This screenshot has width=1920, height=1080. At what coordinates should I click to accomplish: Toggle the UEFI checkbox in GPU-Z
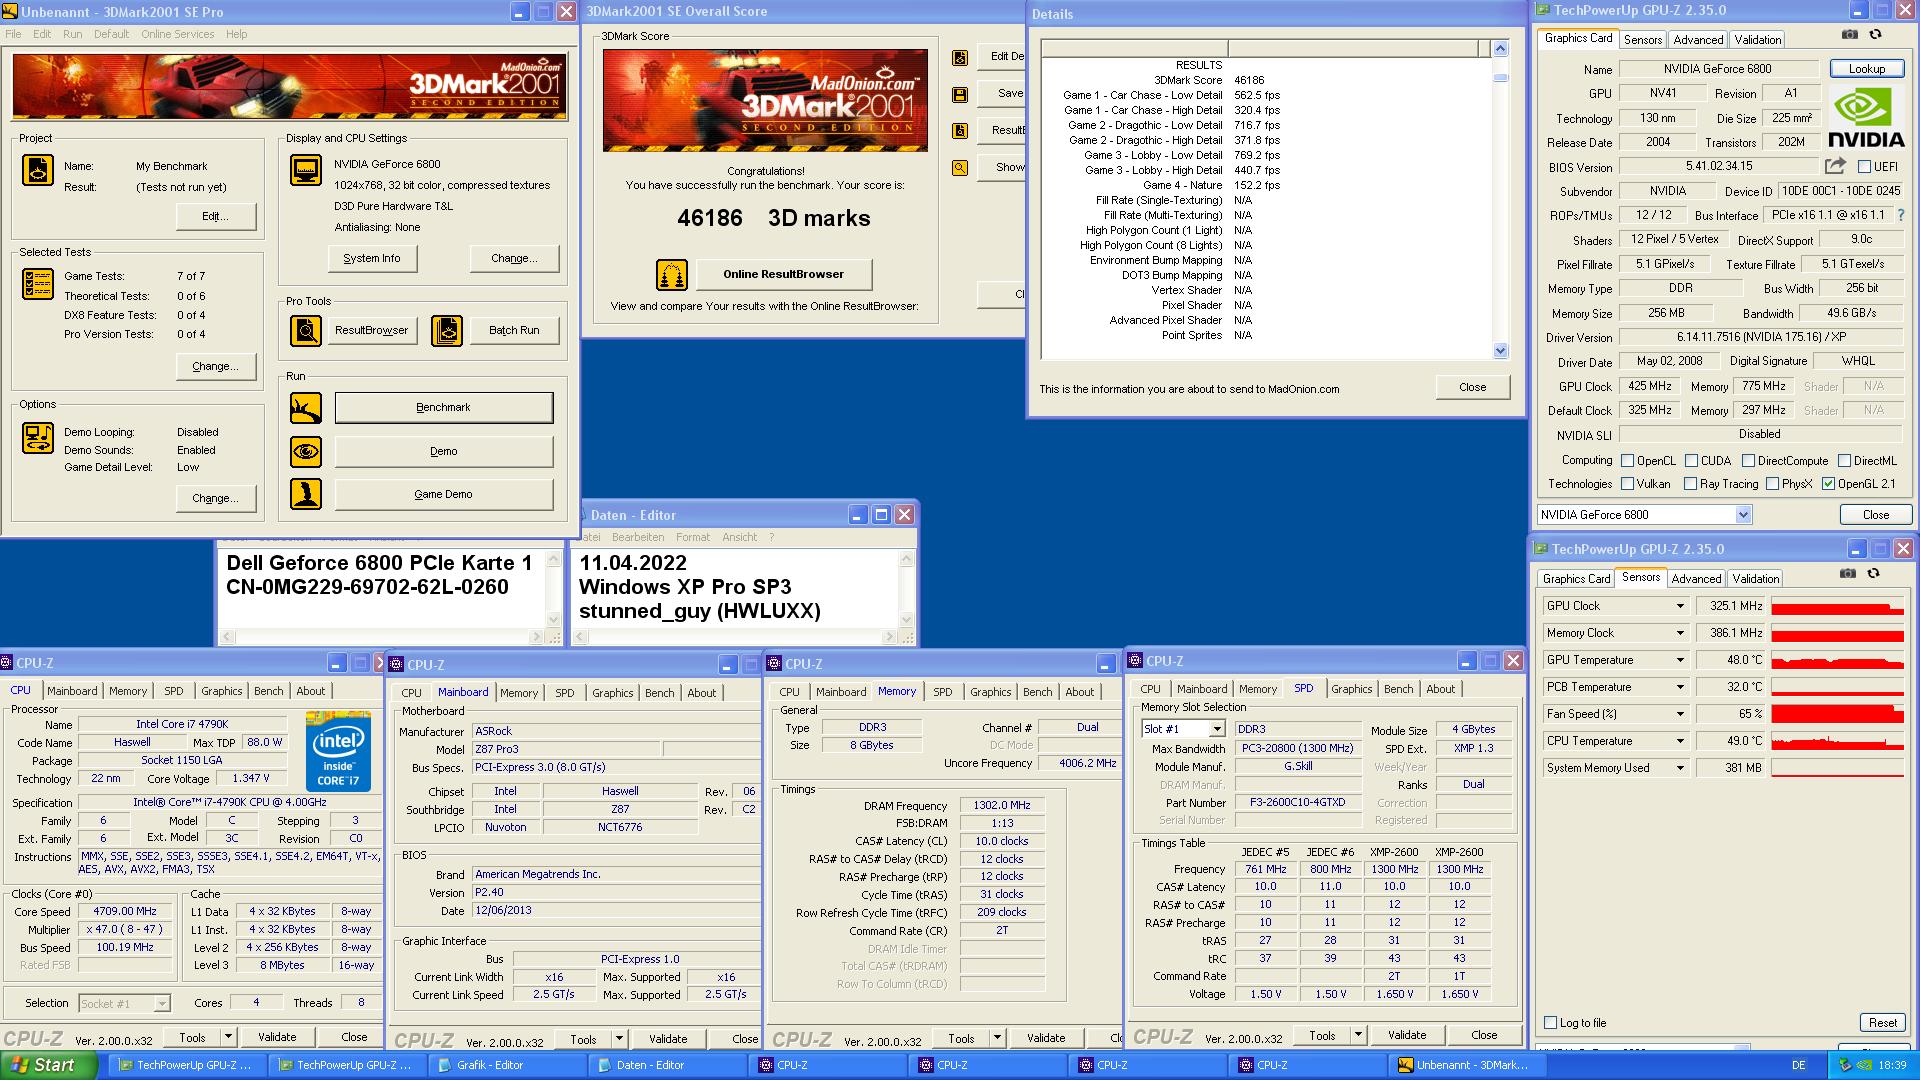pyautogui.click(x=1864, y=167)
